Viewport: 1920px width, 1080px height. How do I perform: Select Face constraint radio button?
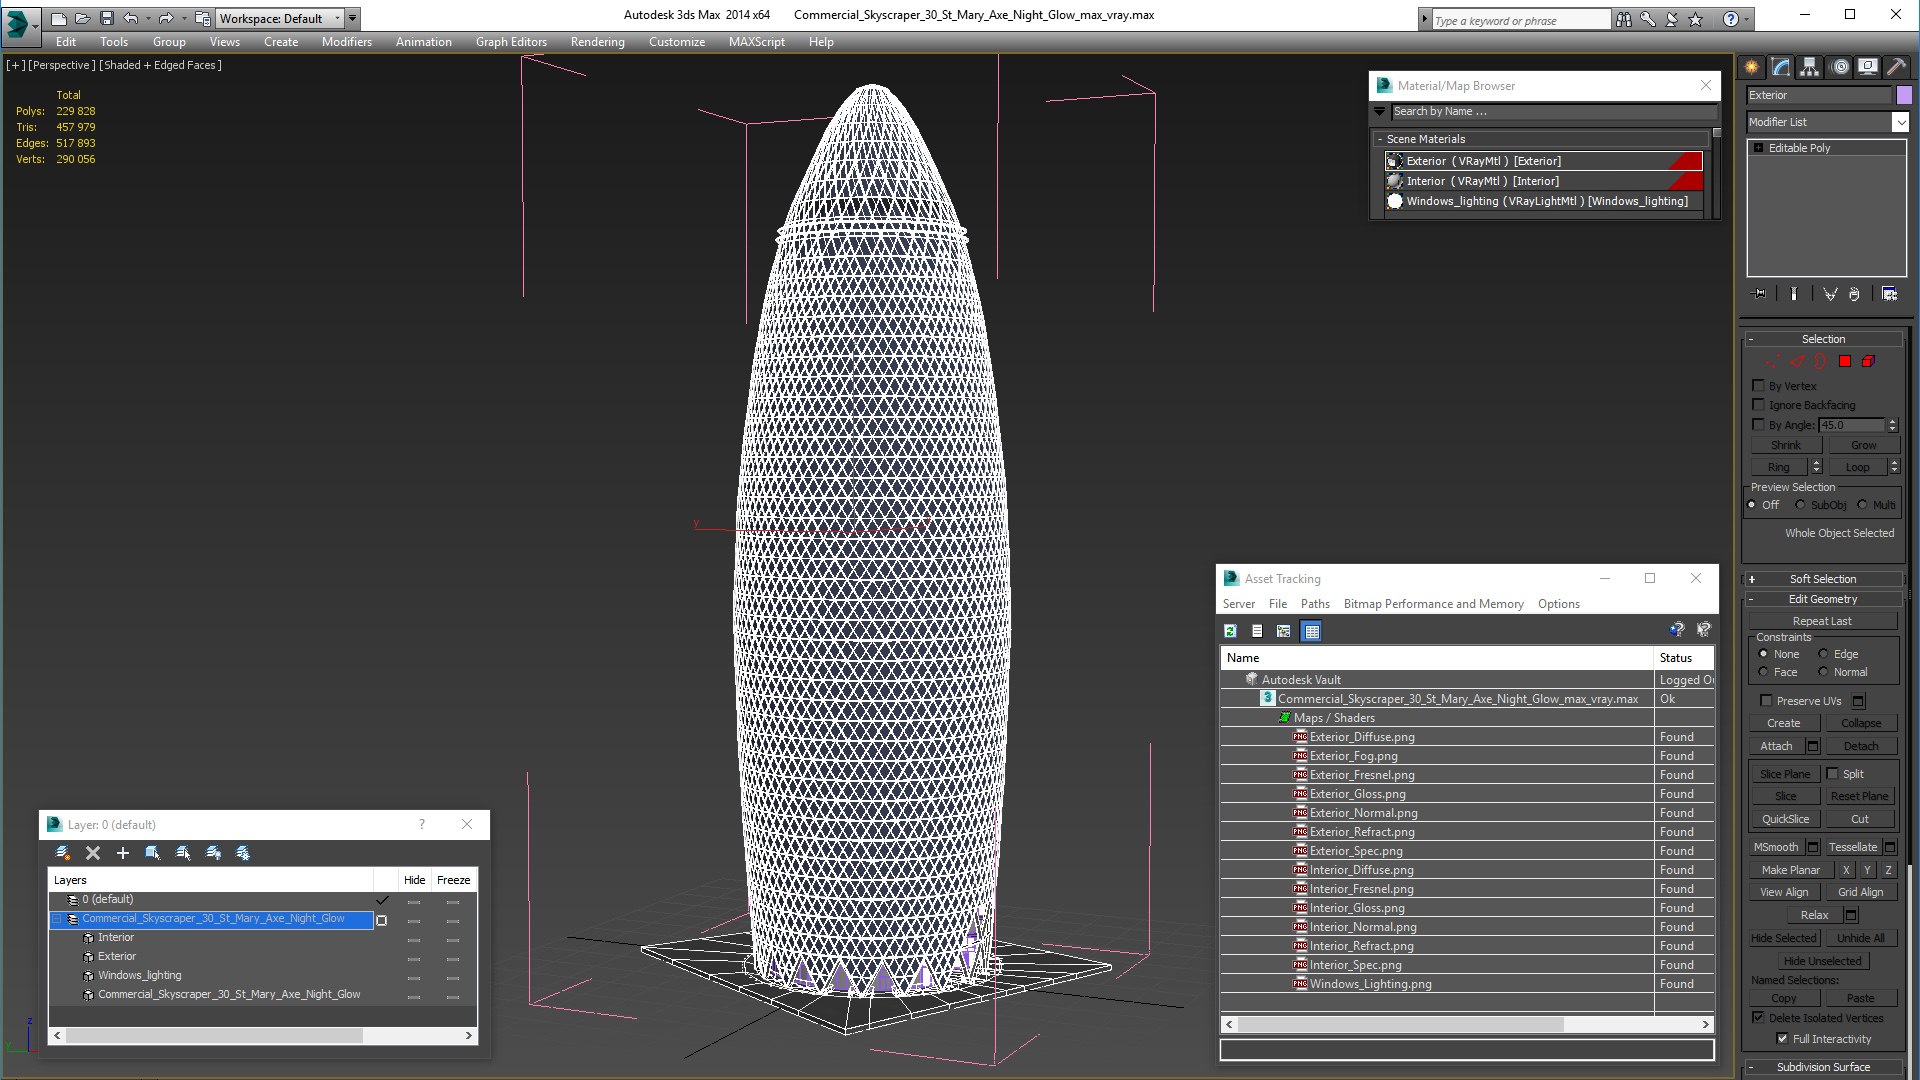(1763, 672)
